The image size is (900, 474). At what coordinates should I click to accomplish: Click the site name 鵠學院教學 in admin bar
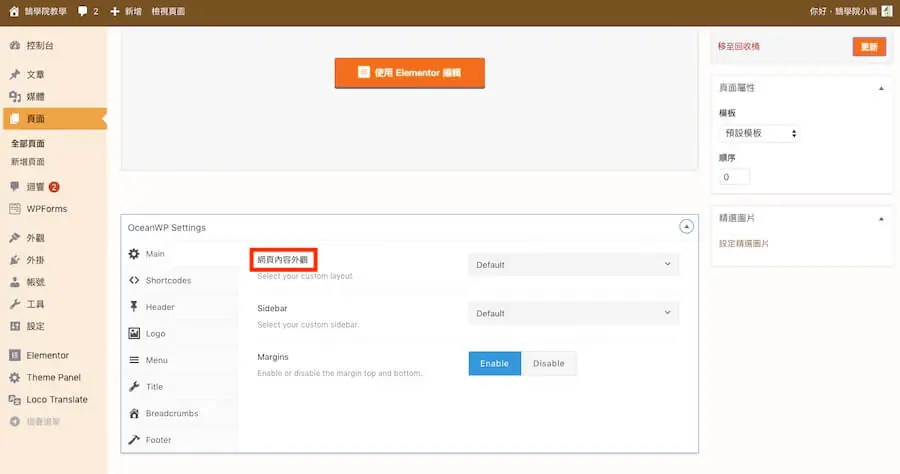(x=45, y=11)
